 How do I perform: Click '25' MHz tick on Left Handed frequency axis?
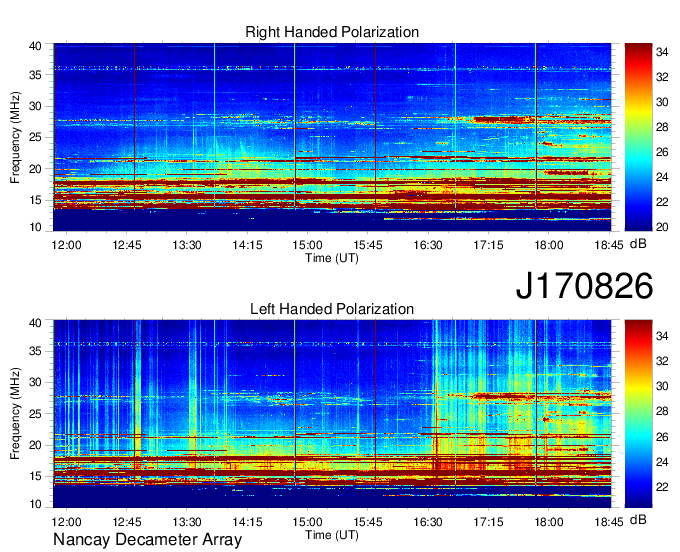click(x=36, y=414)
